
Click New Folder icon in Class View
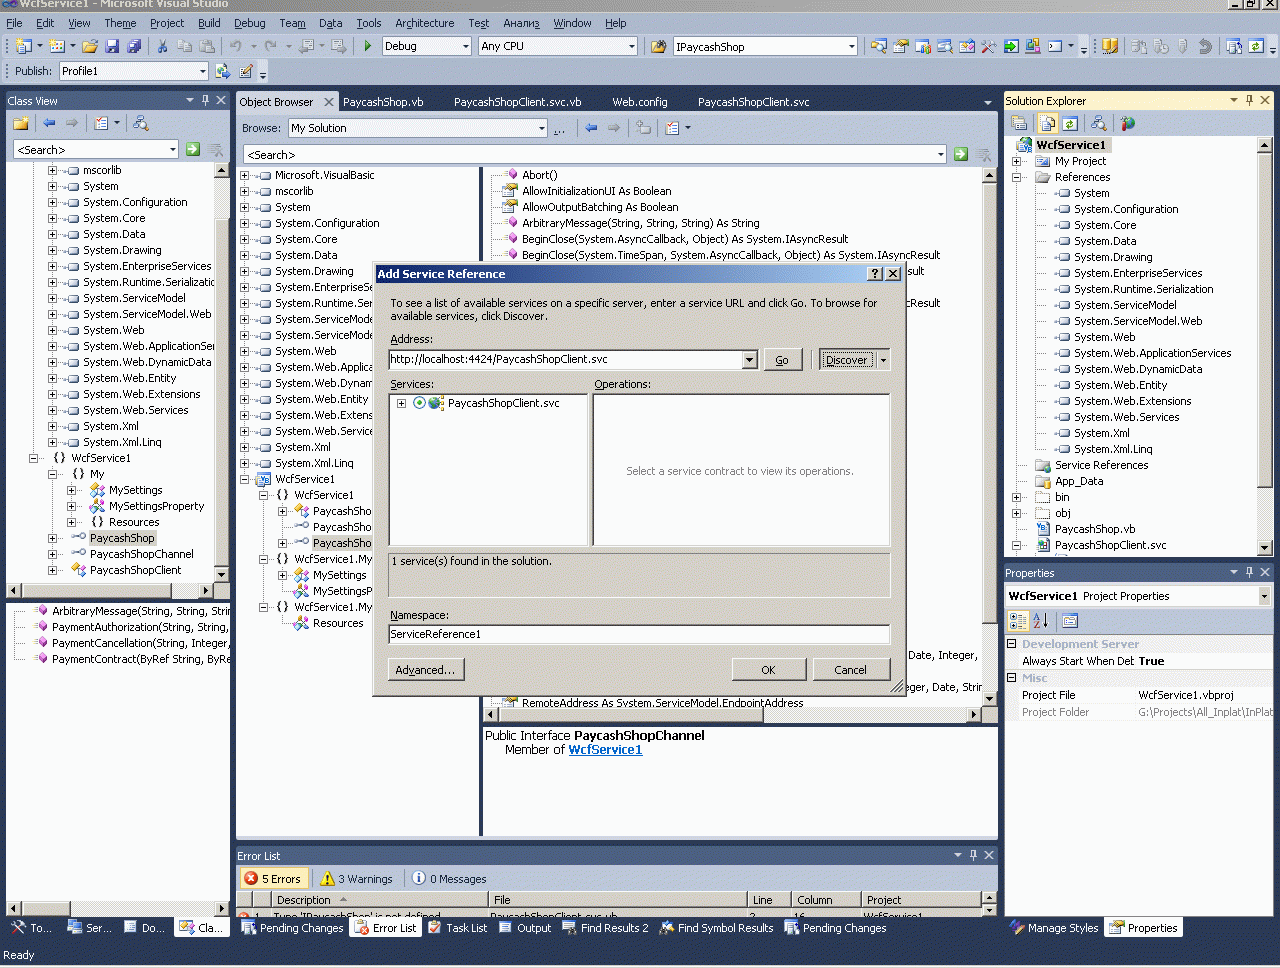[x=20, y=123]
